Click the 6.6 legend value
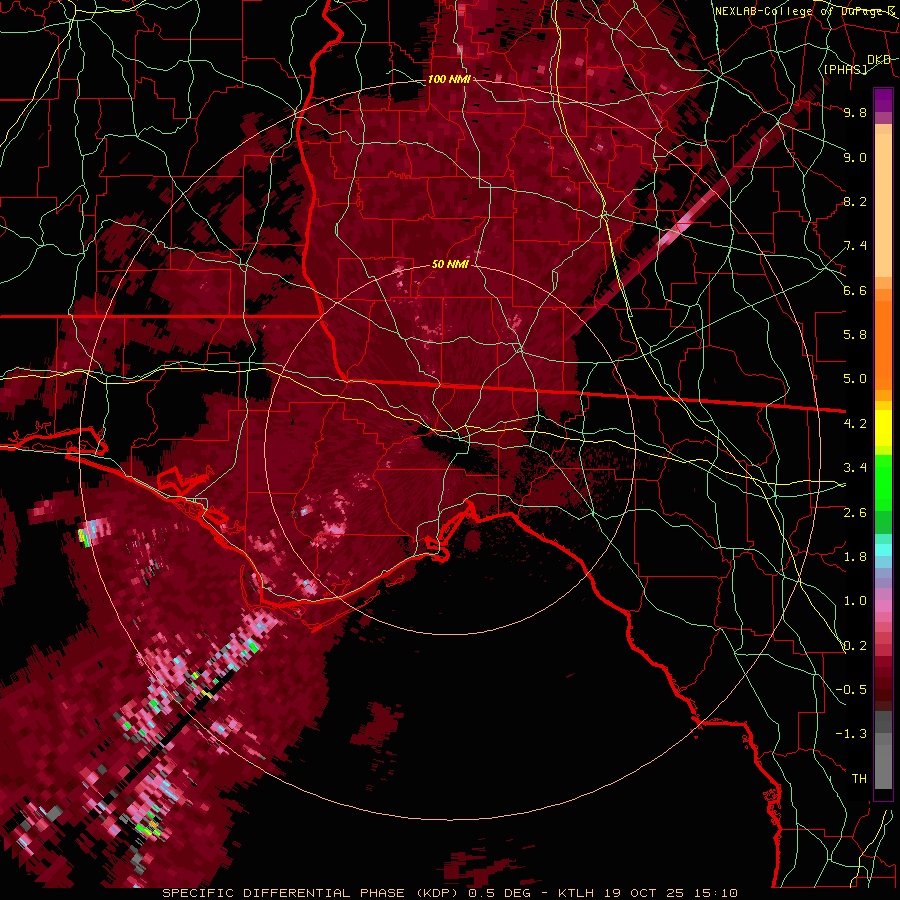Viewport: 900px width, 900px height. click(x=855, y=290)
